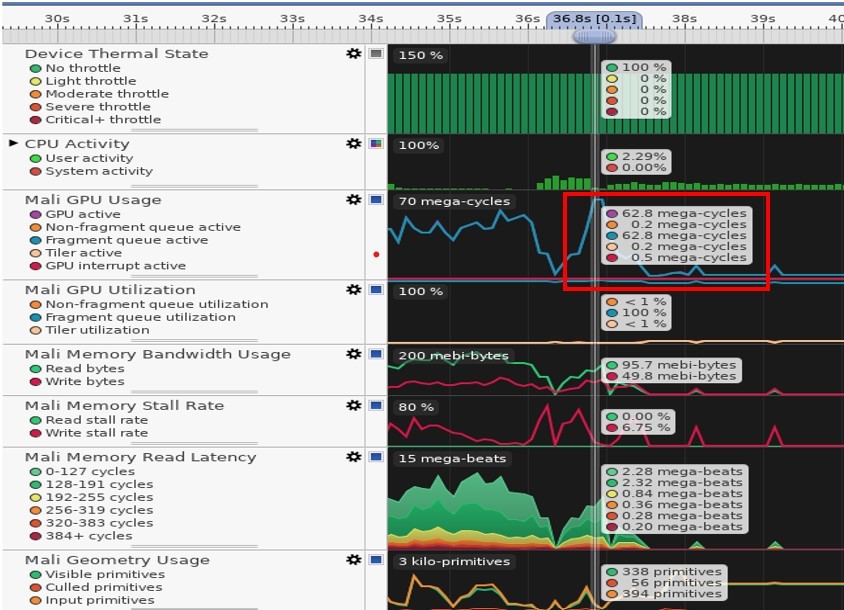Toggle the No throttle series swatch
844x610 pixels.
coord(36,68)
